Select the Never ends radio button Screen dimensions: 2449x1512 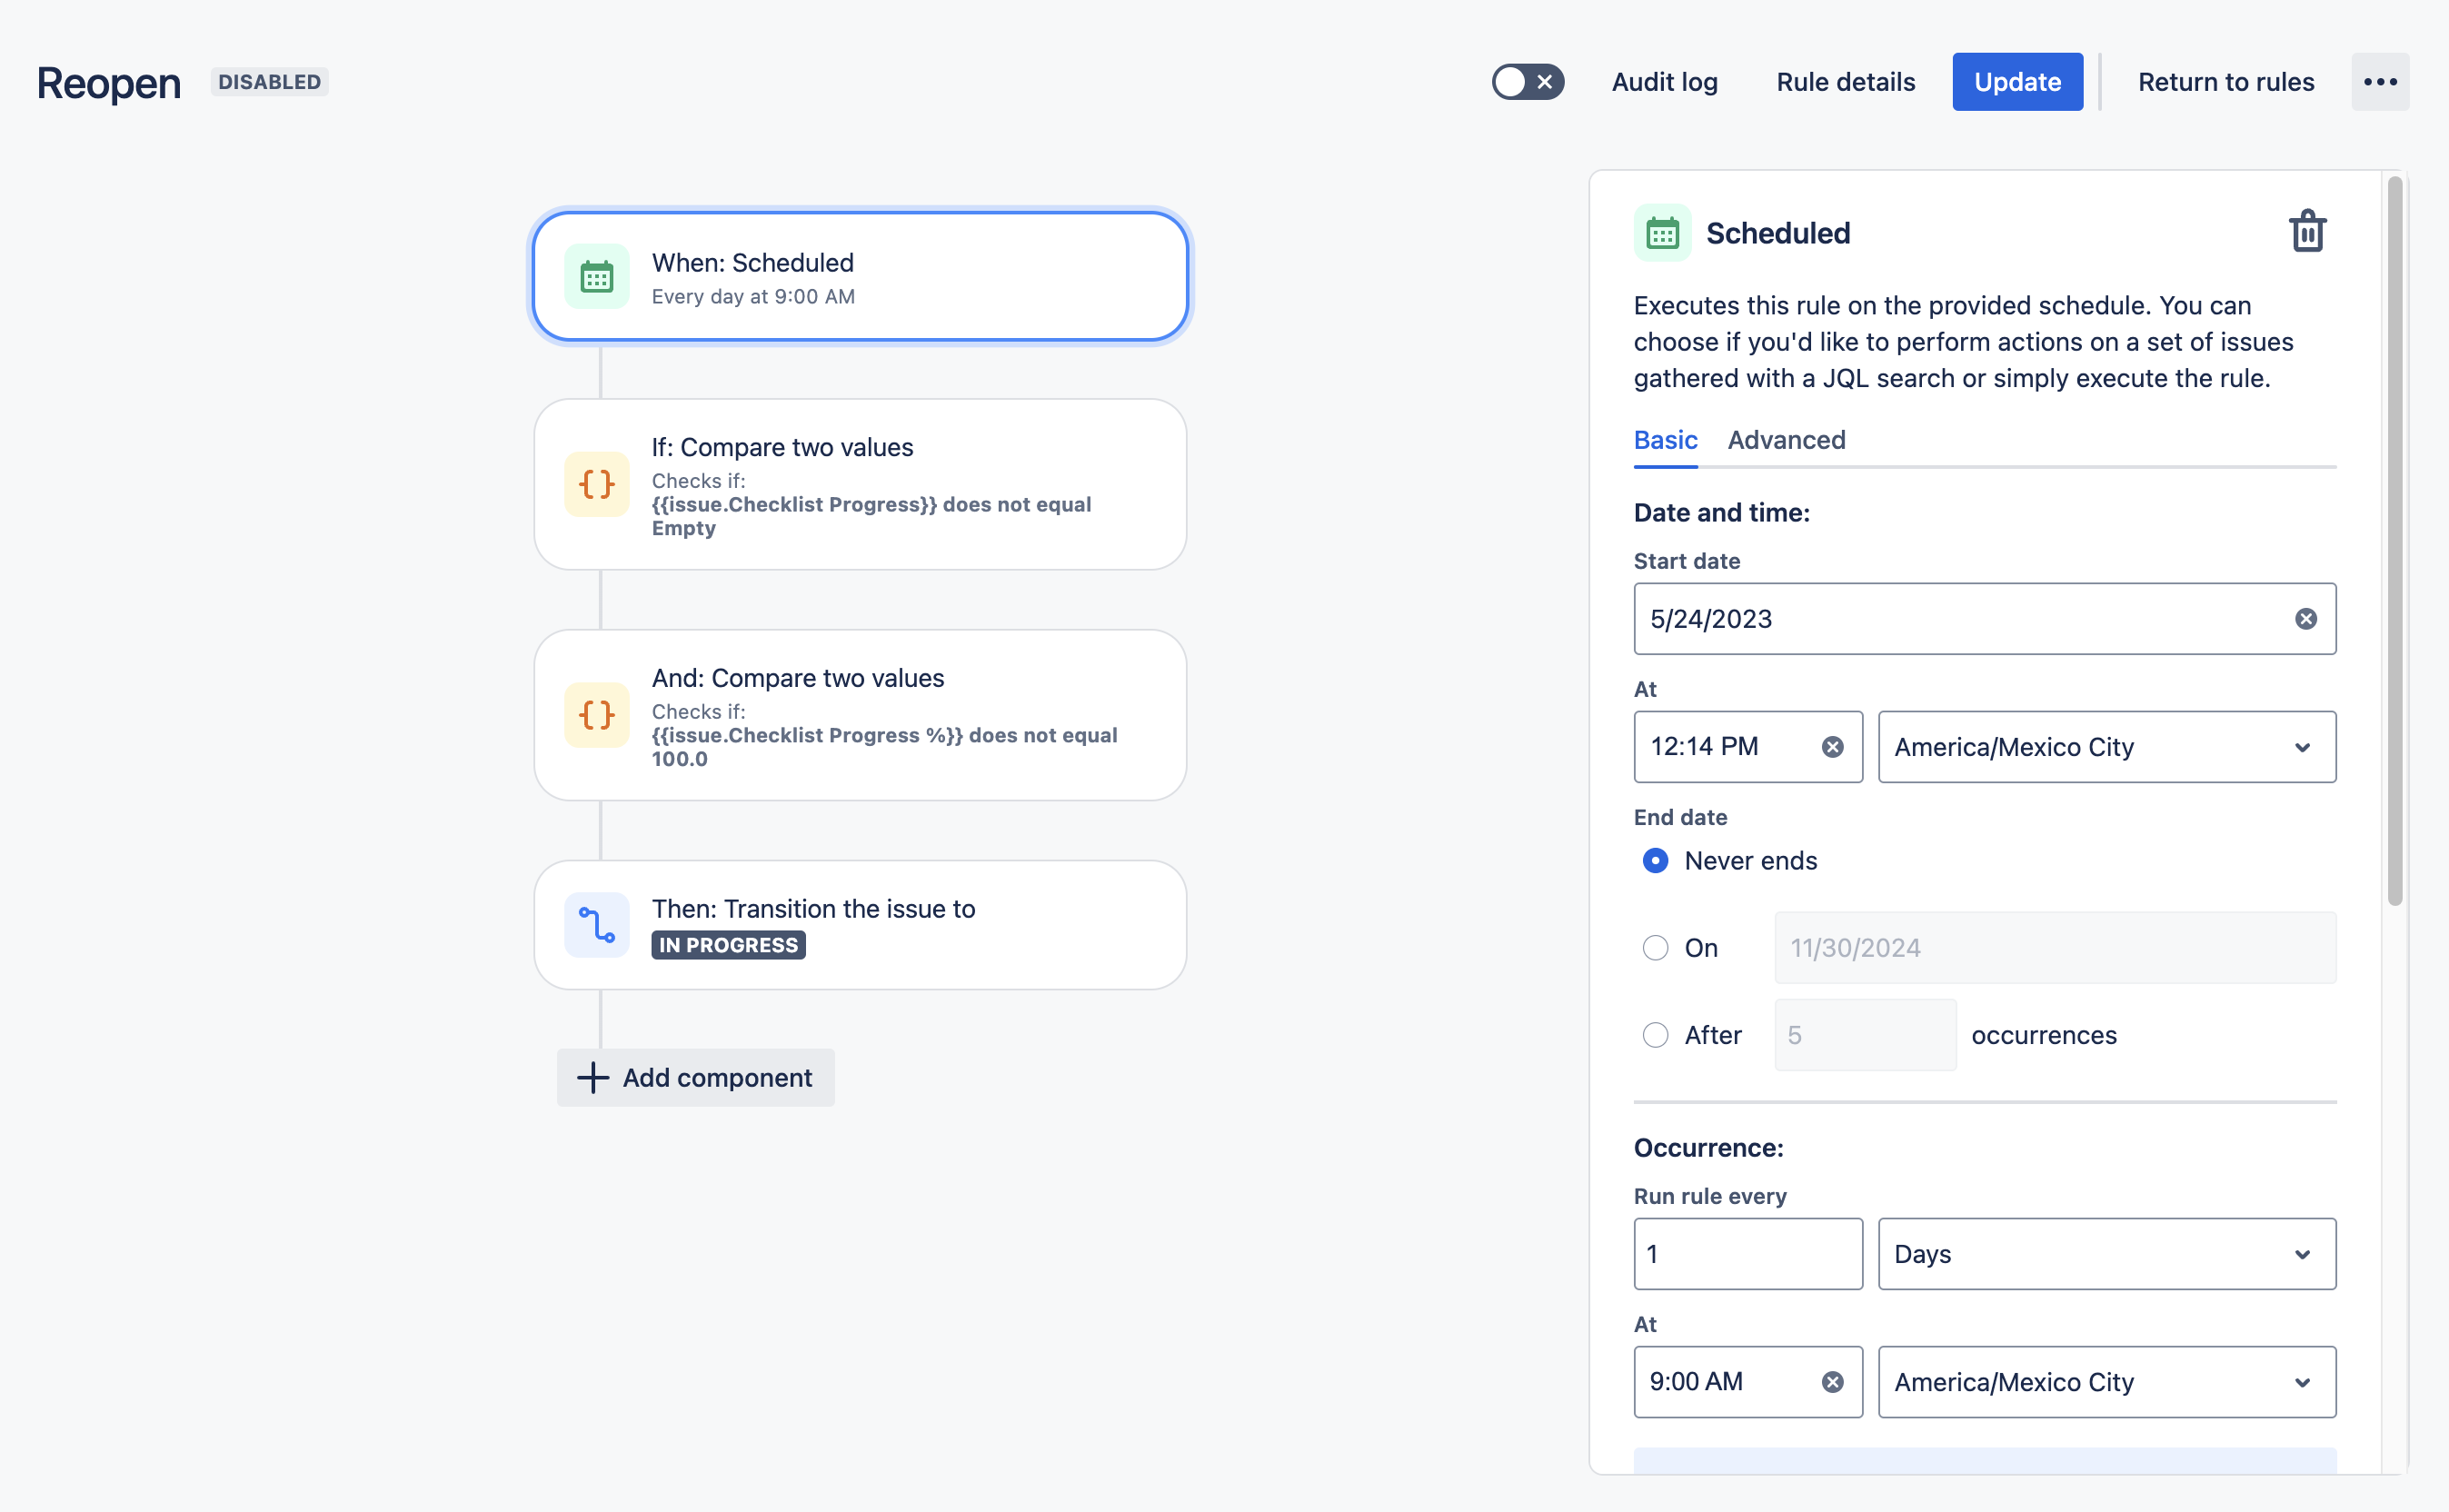click(x=1655, y=861)
